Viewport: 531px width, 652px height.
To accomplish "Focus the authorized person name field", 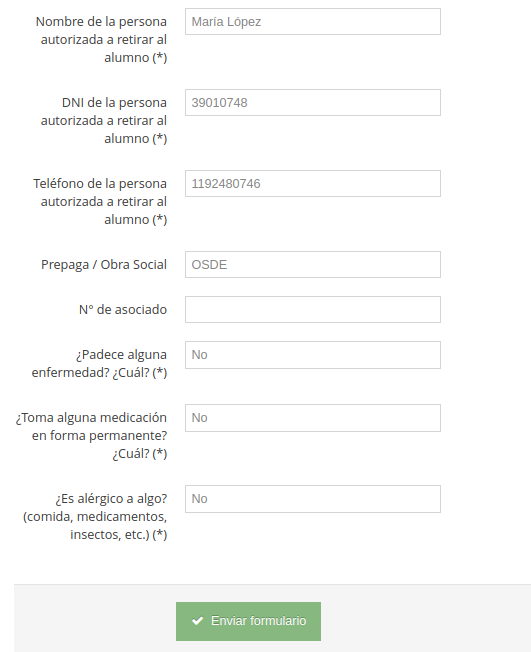I will click(x=313, y=22).
